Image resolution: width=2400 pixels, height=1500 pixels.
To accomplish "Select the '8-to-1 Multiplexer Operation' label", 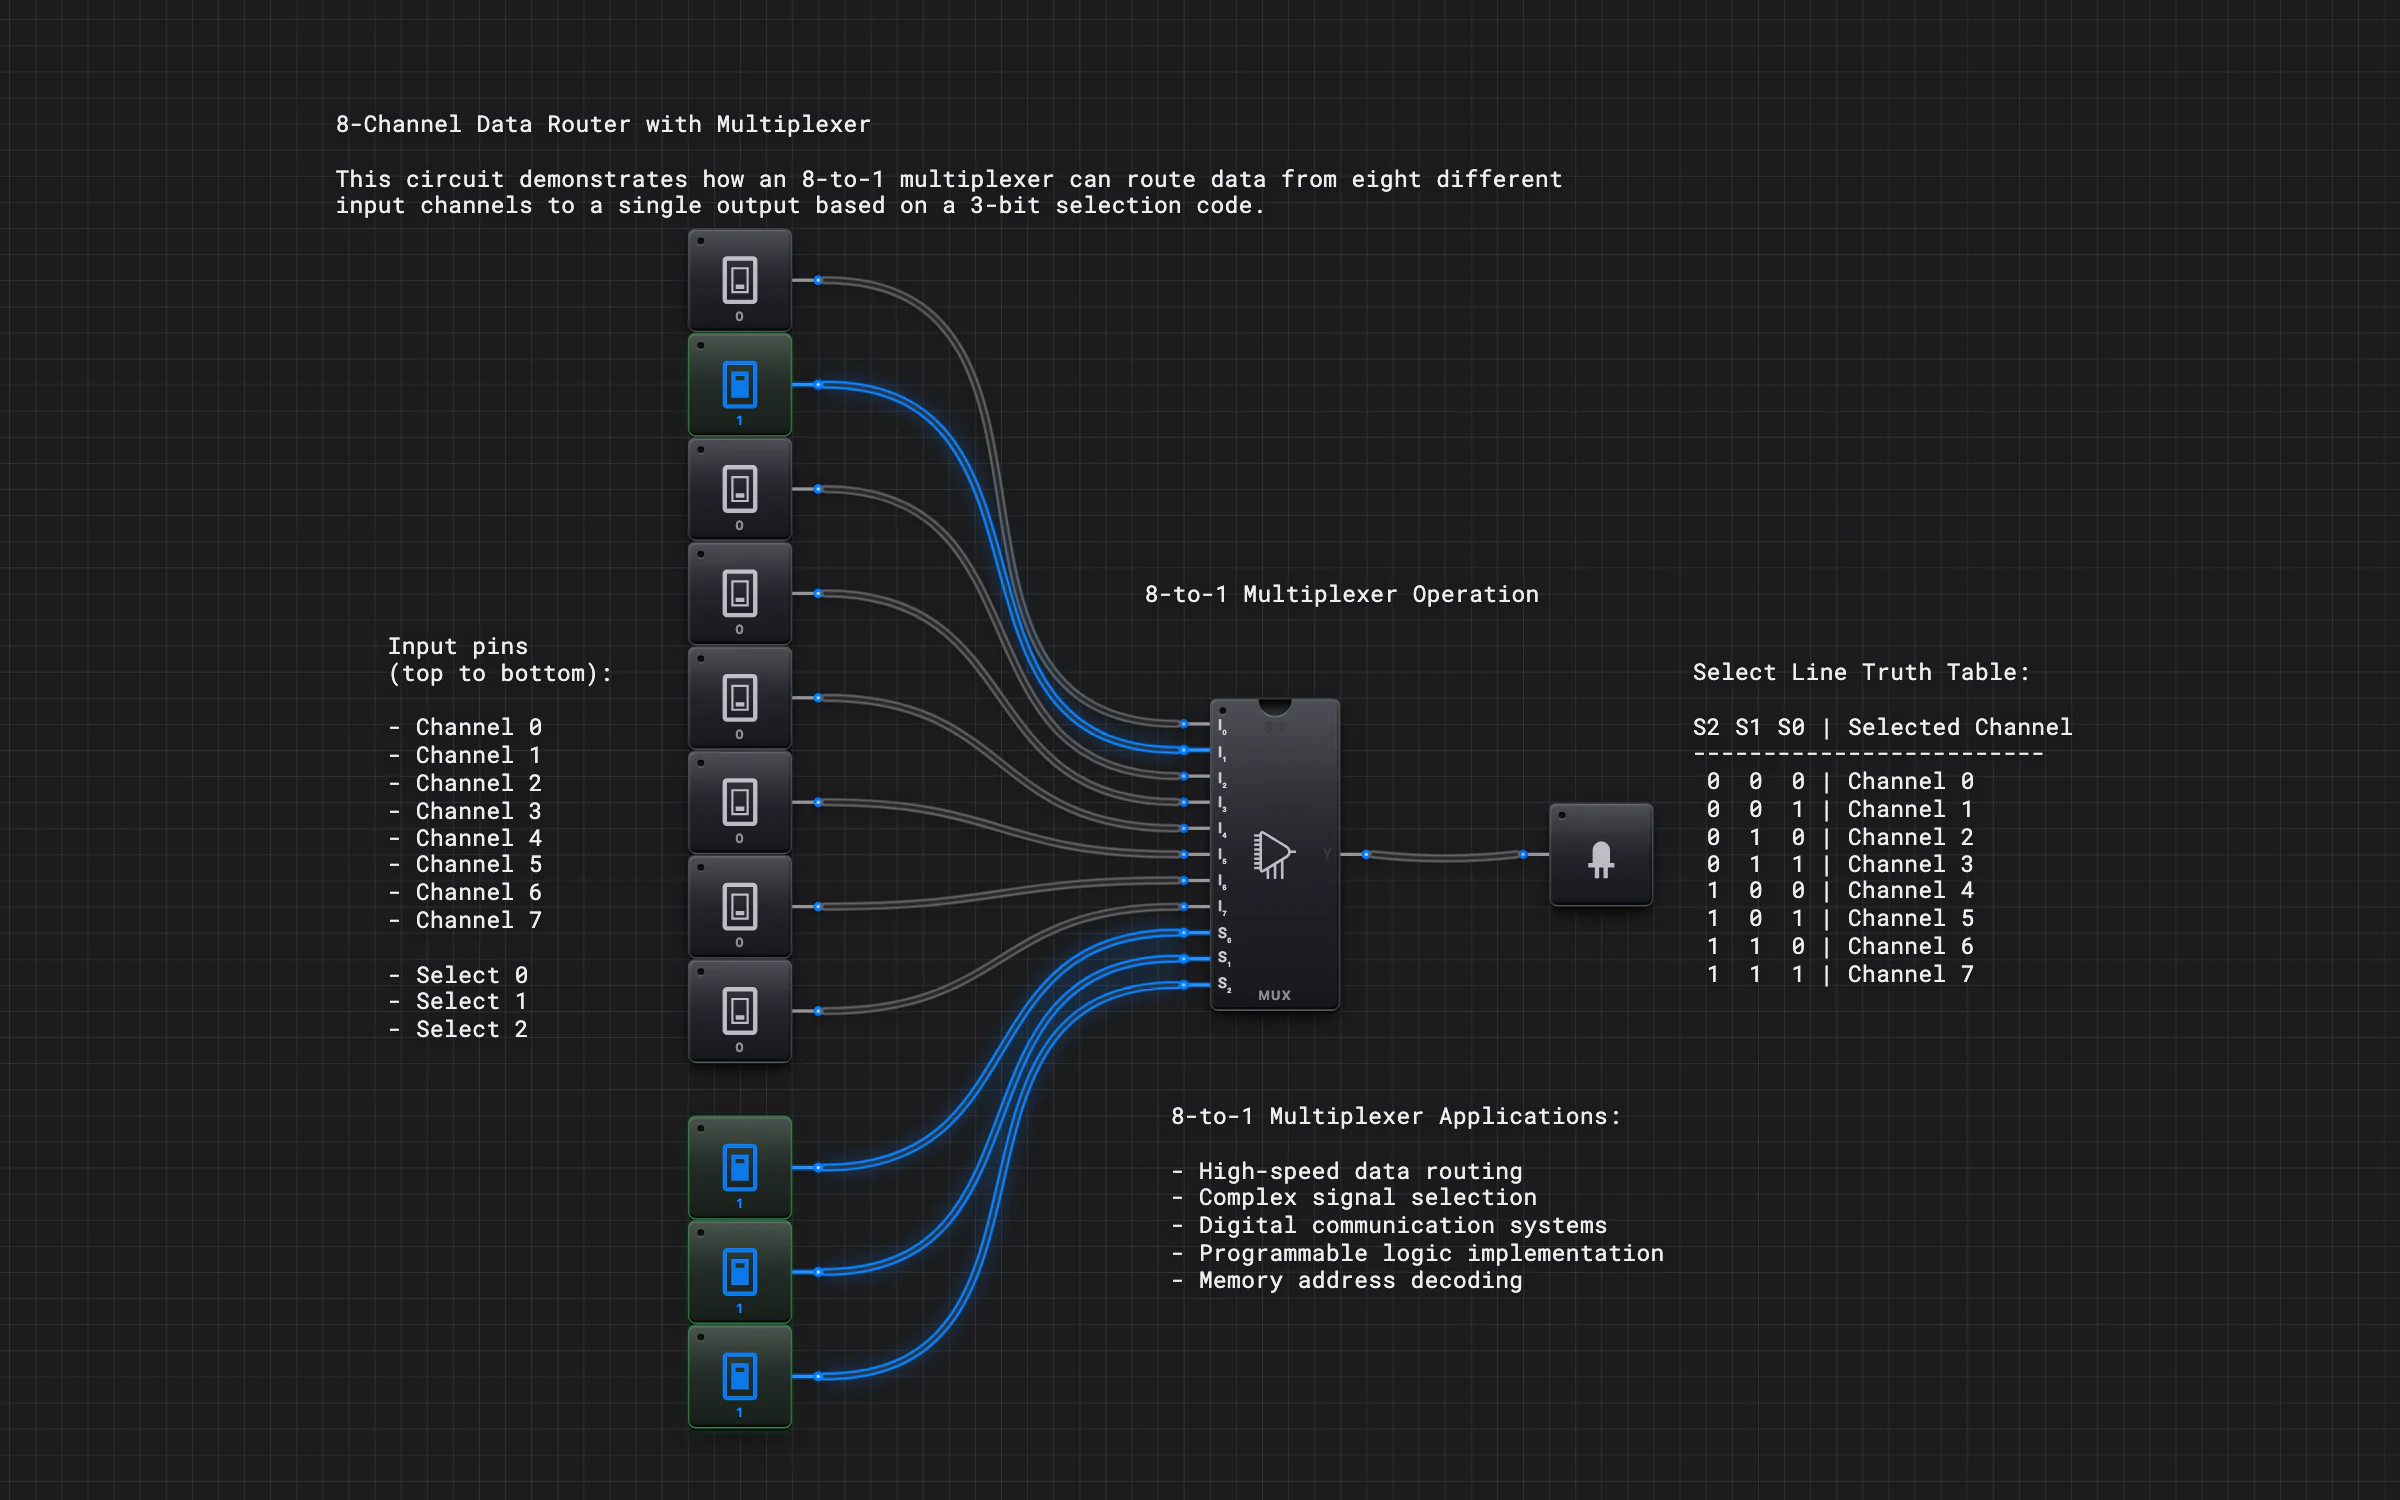I will pyautogui.click(x=1341, y=594).
